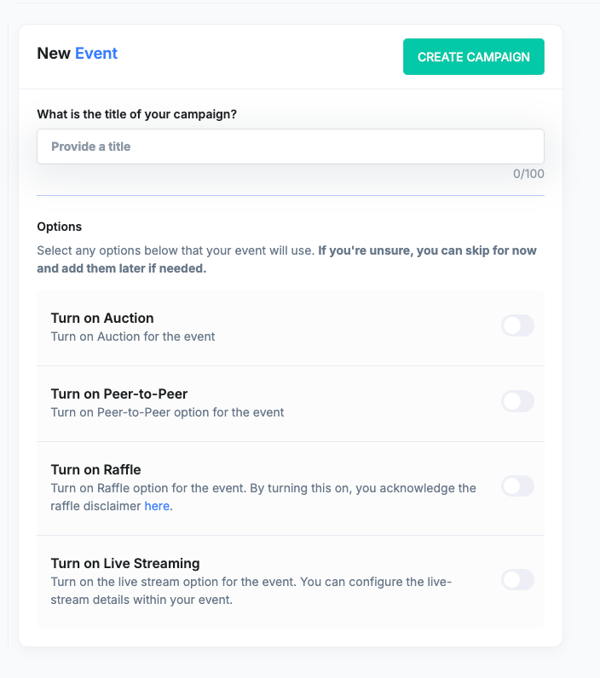
Task: Click the 'Turn on Live Streaming' row title
Action: click(125, 563)
